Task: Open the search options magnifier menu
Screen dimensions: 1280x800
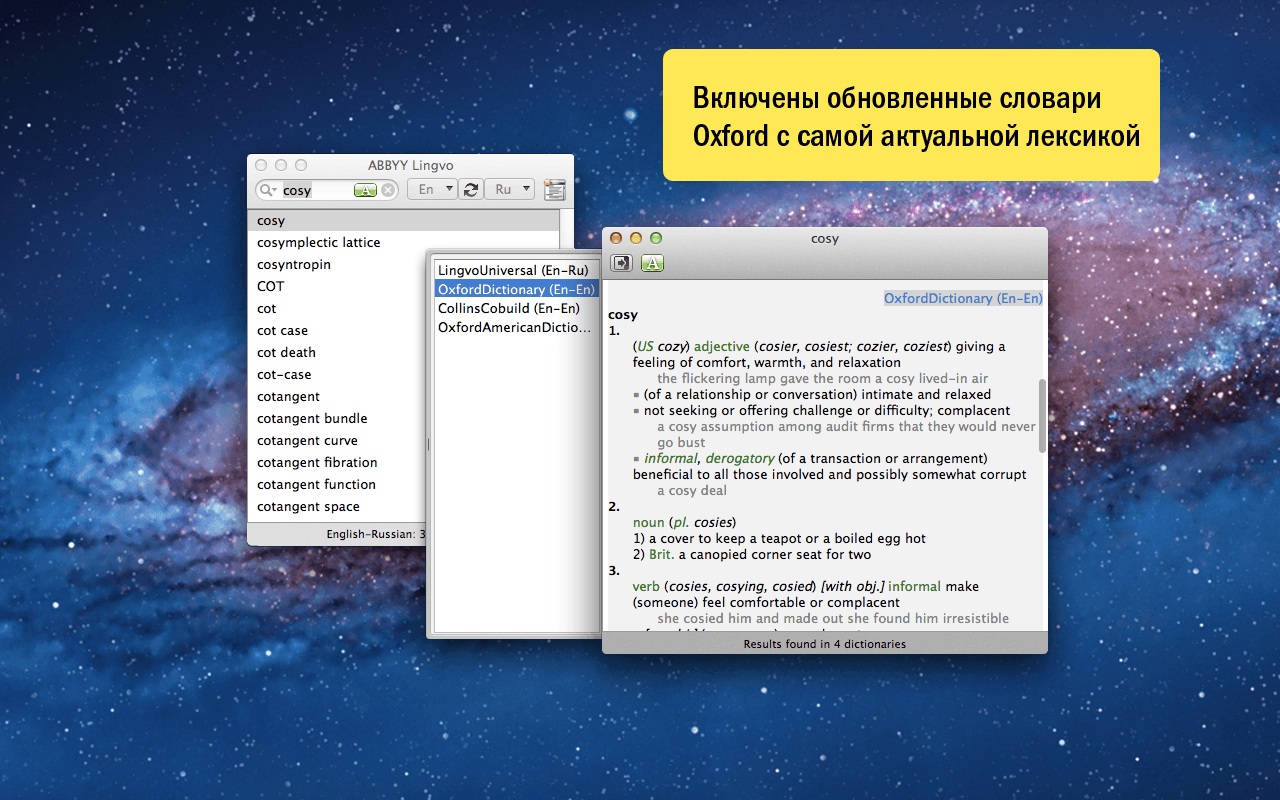Action: pos(267,190)
